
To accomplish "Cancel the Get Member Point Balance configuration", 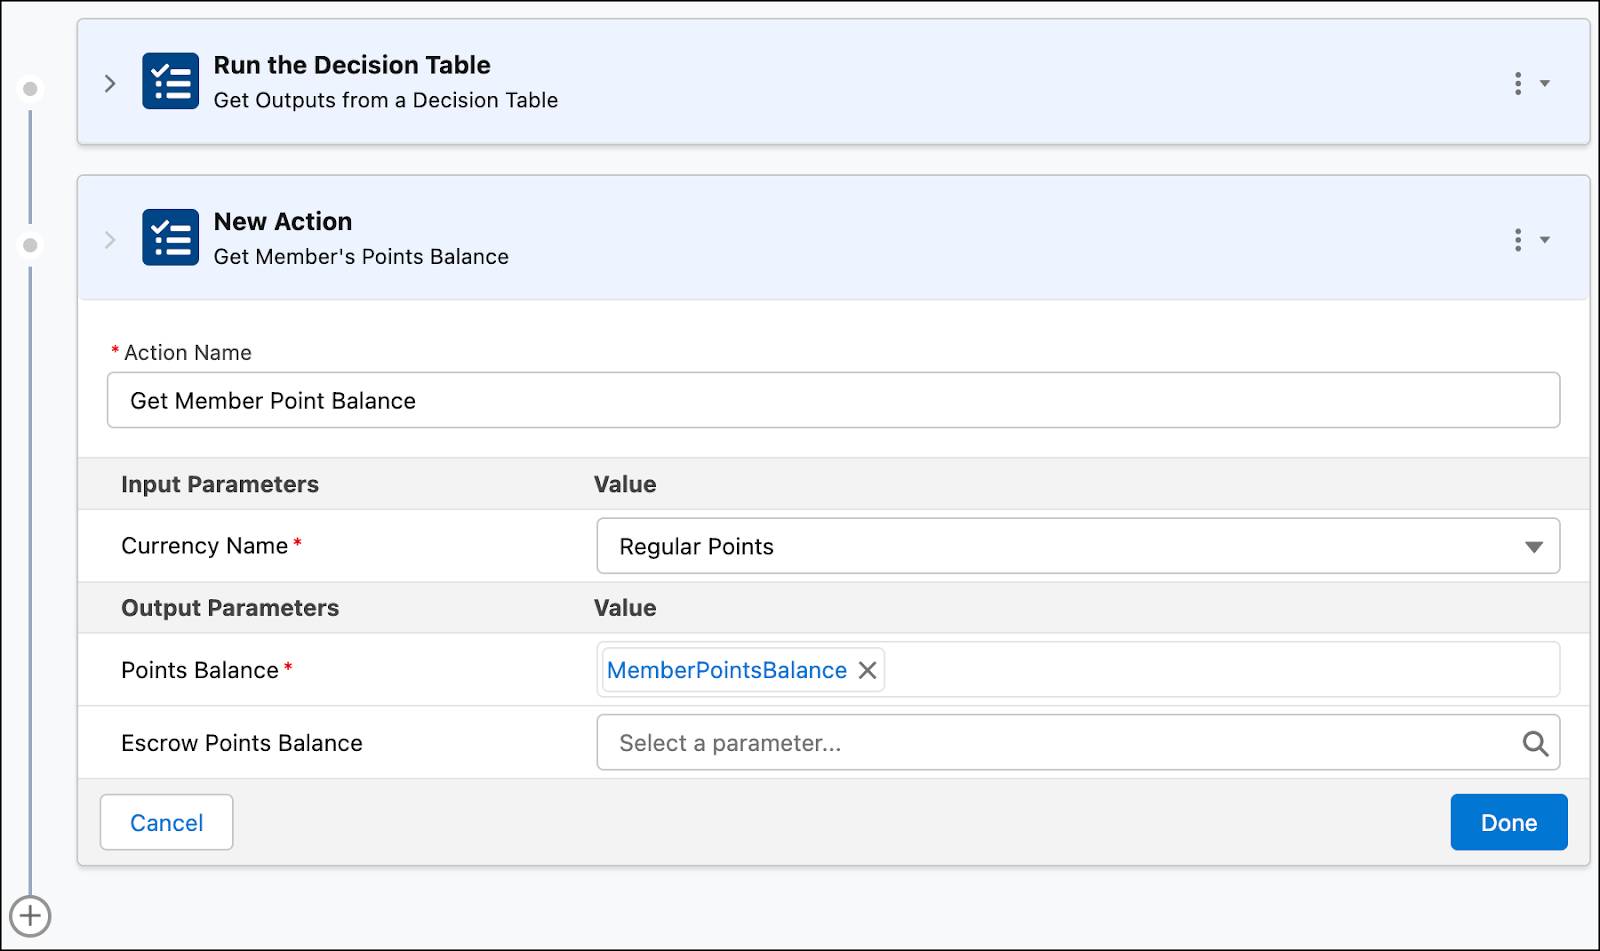I will tap(166, 822).
